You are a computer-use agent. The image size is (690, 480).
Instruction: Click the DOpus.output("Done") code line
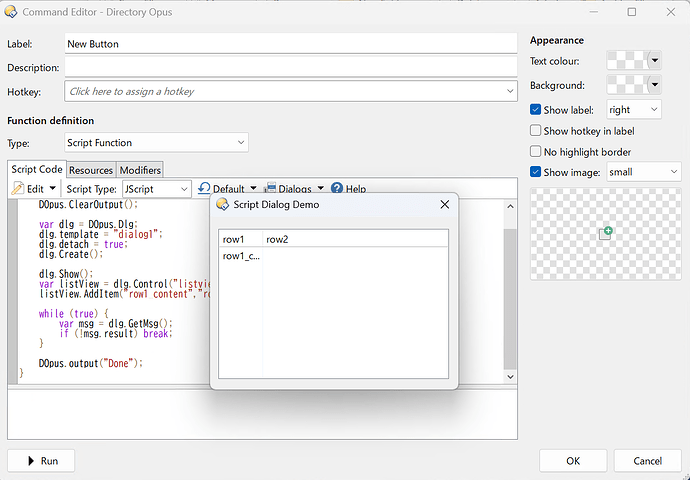pyautogui.click(x=91, y=363)
